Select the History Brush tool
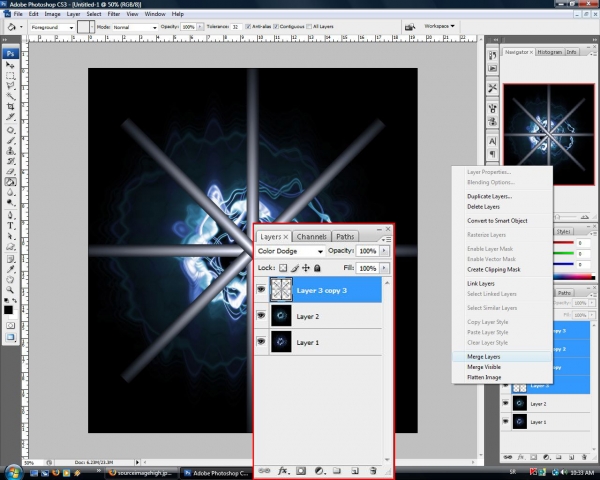The height and width of the screenshot is (480, 600). coord(10,161)
